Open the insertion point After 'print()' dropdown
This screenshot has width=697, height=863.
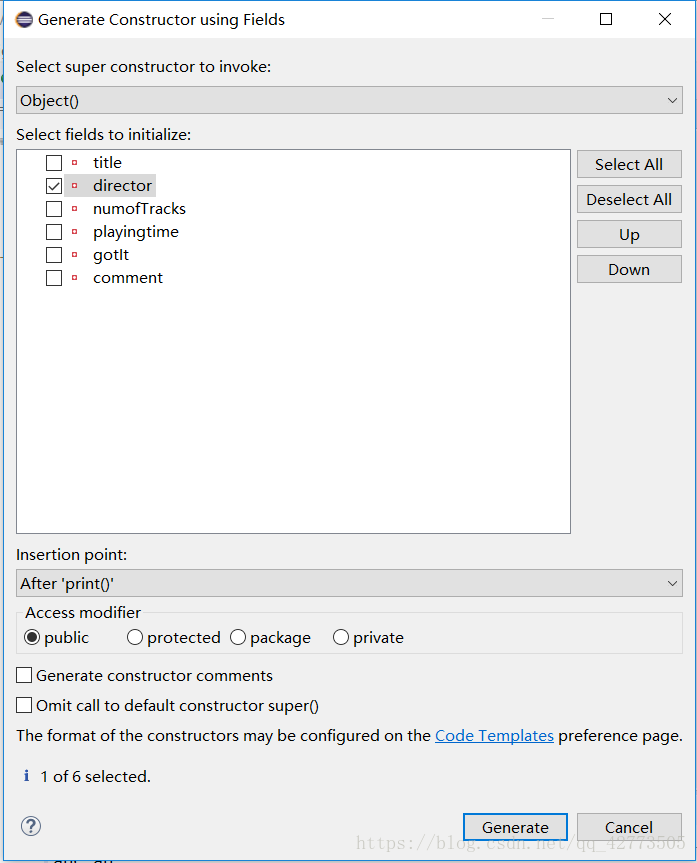349,583
